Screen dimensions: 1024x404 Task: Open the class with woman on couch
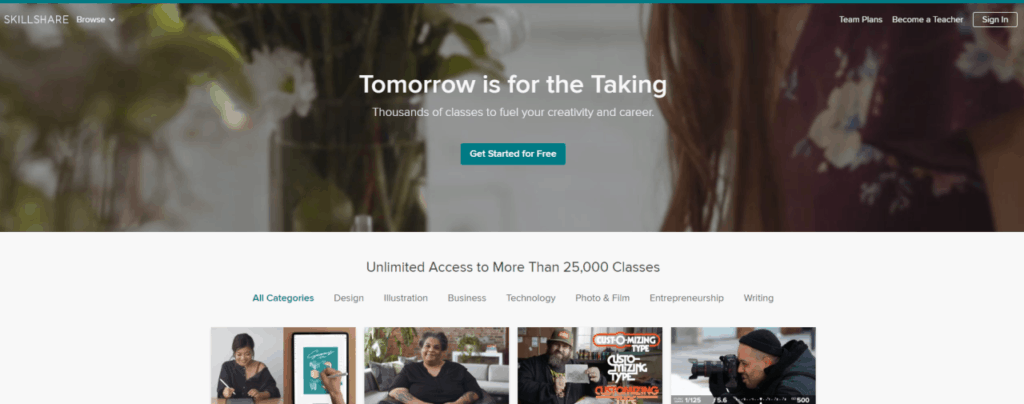[436, 365]
